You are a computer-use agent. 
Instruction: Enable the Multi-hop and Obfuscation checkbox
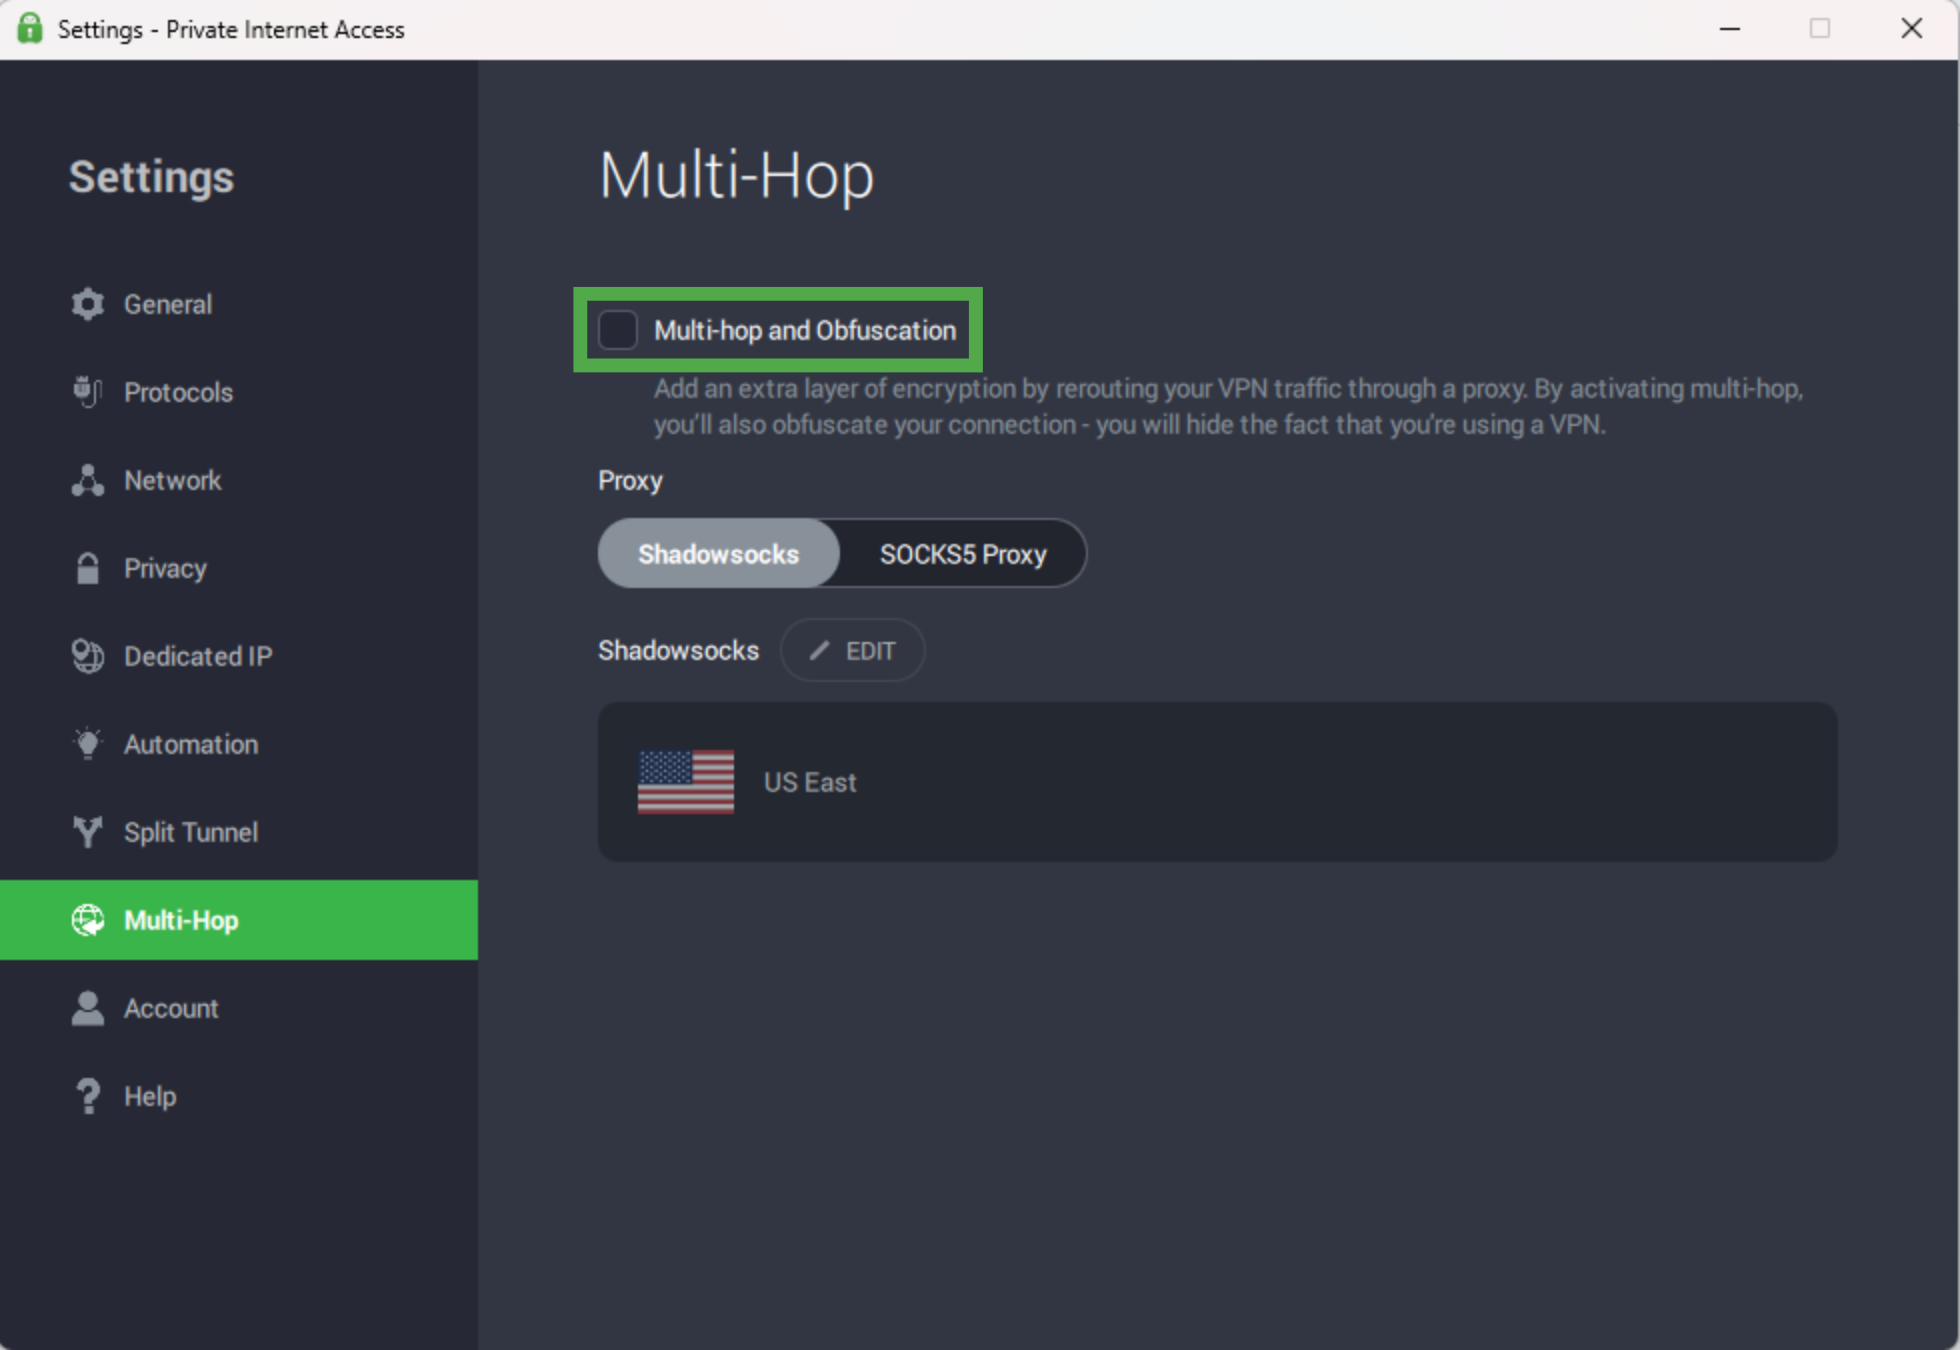pos(617,330)
